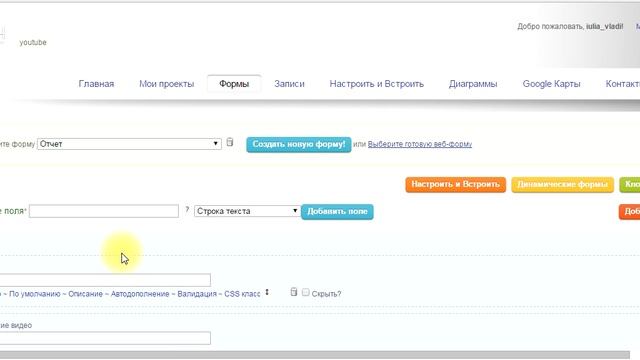Open Настроить и Встроить navigation tab

[x=377, y=84]
